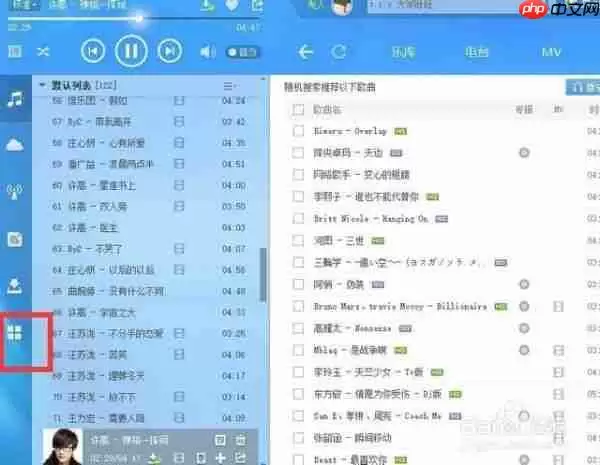Select playlist song 66 许嵩 - 宇宙之大
Image resolution: width=600 pixels, height=465 pixels.
pos(149,313)
